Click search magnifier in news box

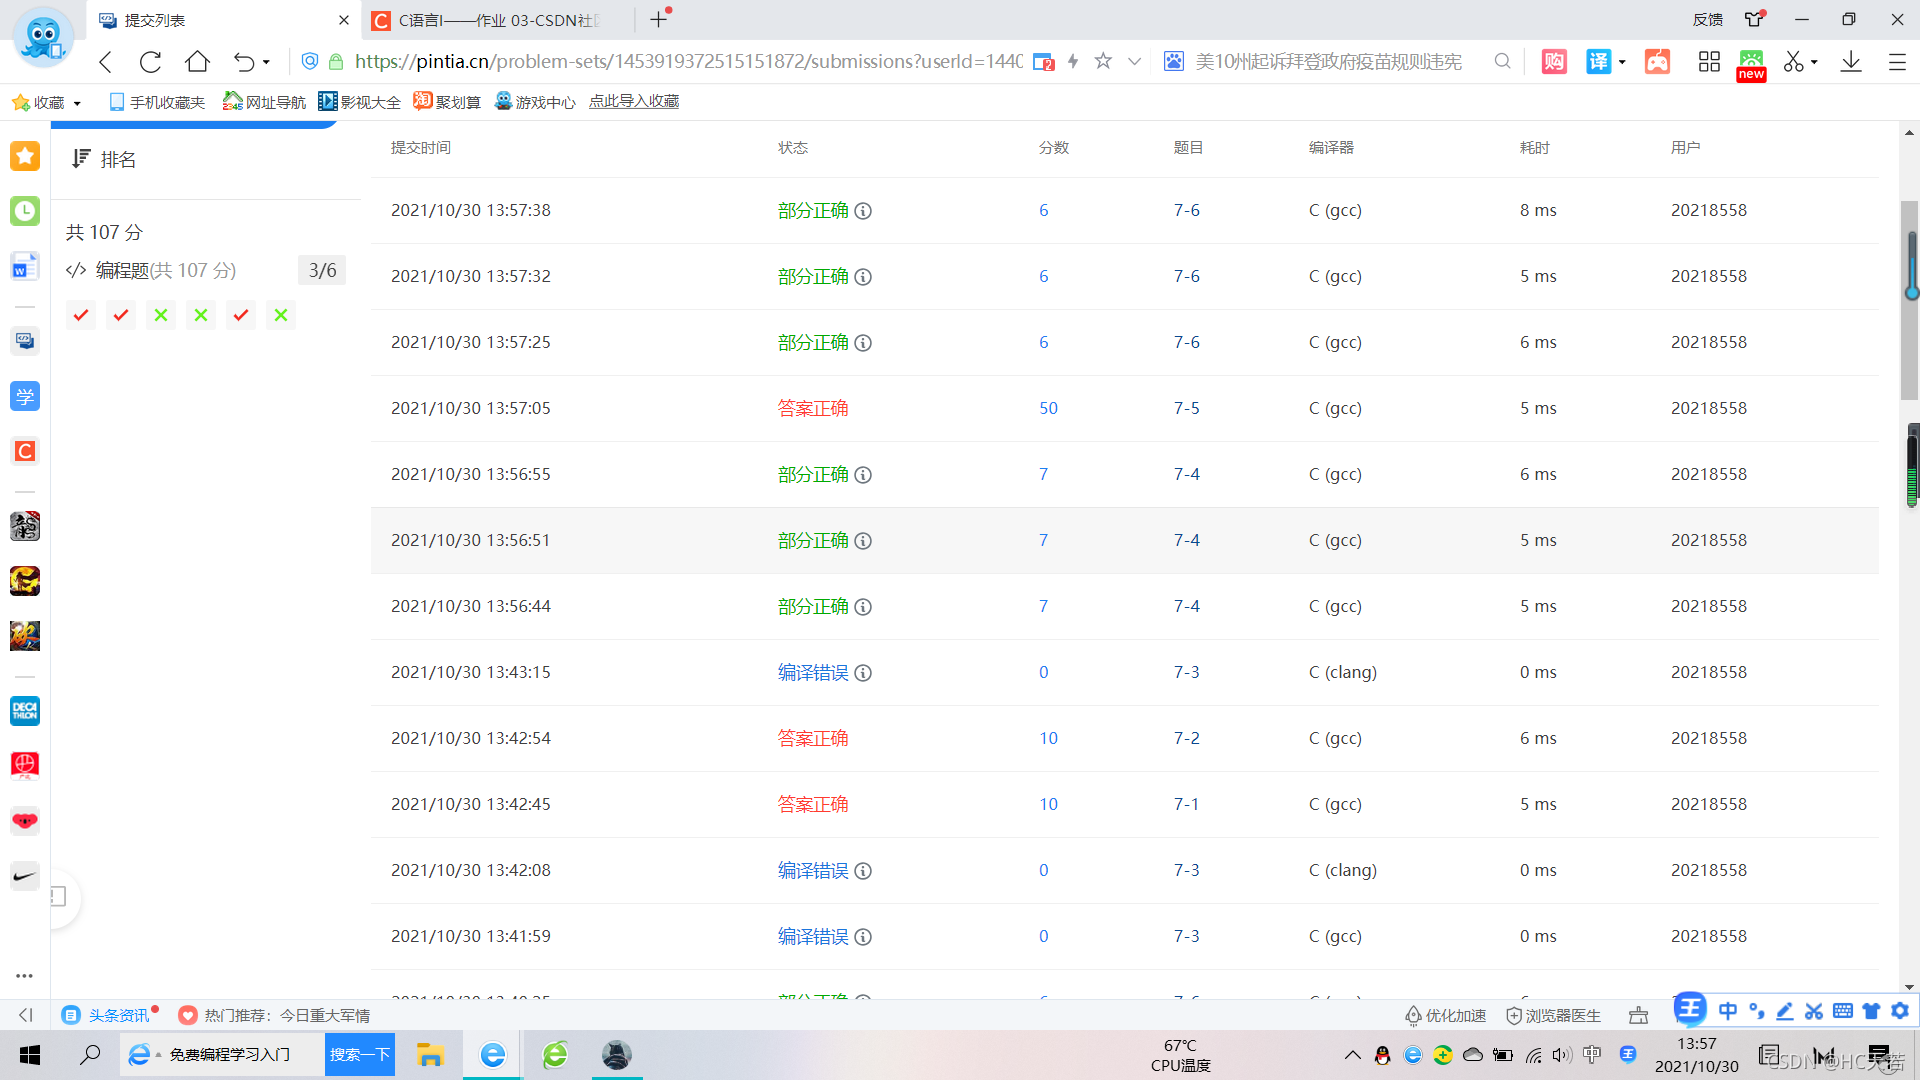[x=1502, y=62]
